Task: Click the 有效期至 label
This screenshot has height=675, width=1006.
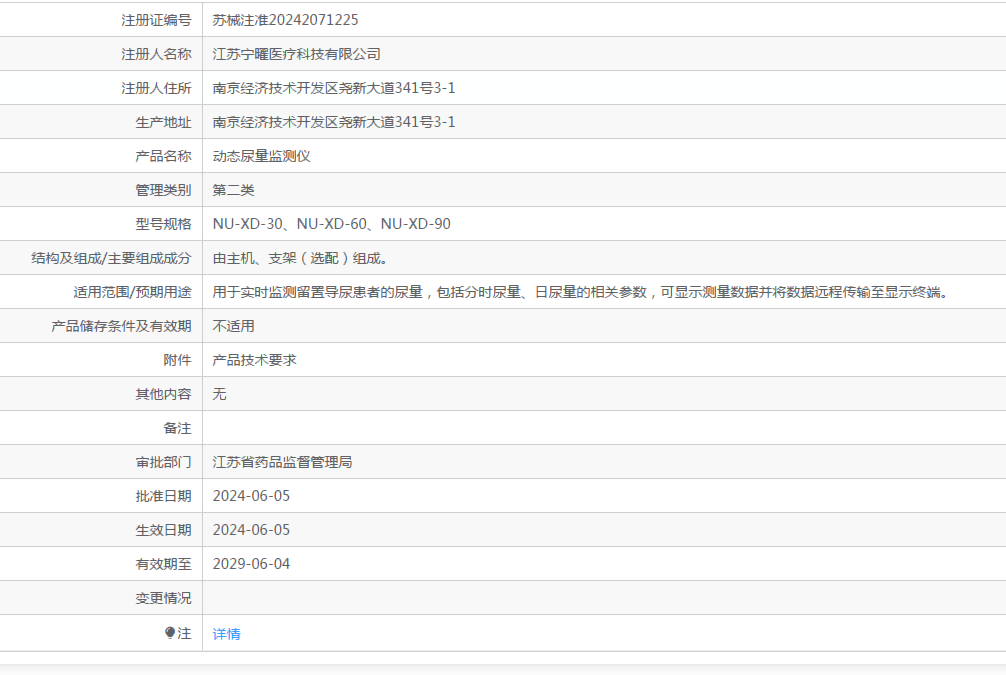Action: 164,565
